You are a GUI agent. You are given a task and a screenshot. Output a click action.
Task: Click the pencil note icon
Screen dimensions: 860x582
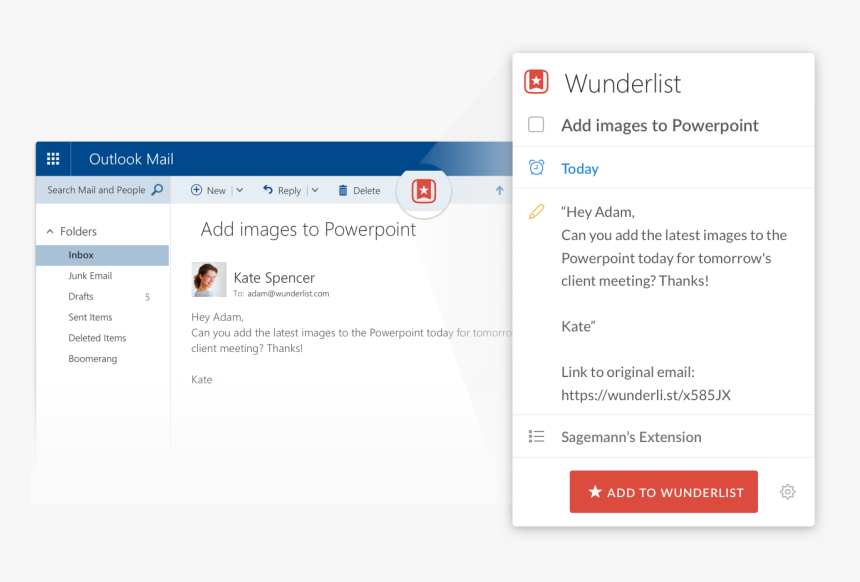[x=536, y=211]
